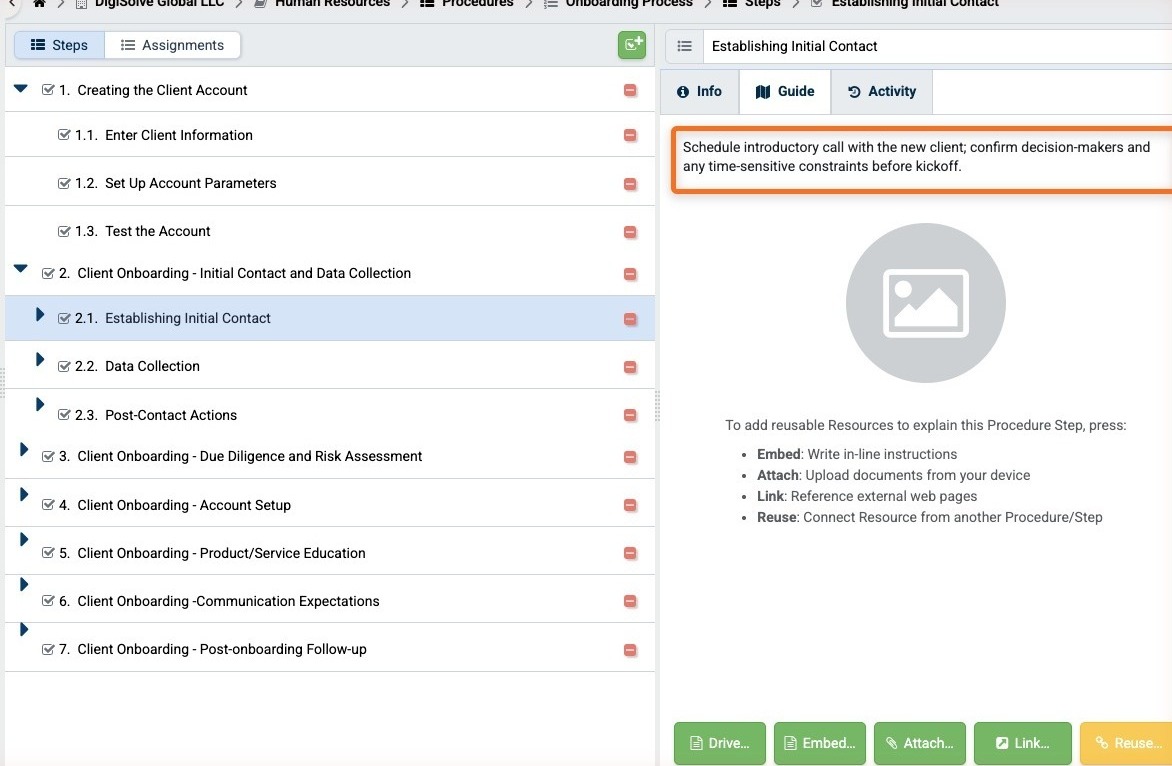Viewport: 1172px width, 766px height.
Task: Select row 5. Client Onboarding - Product/Service Education
Action: (x=330, y=553)
